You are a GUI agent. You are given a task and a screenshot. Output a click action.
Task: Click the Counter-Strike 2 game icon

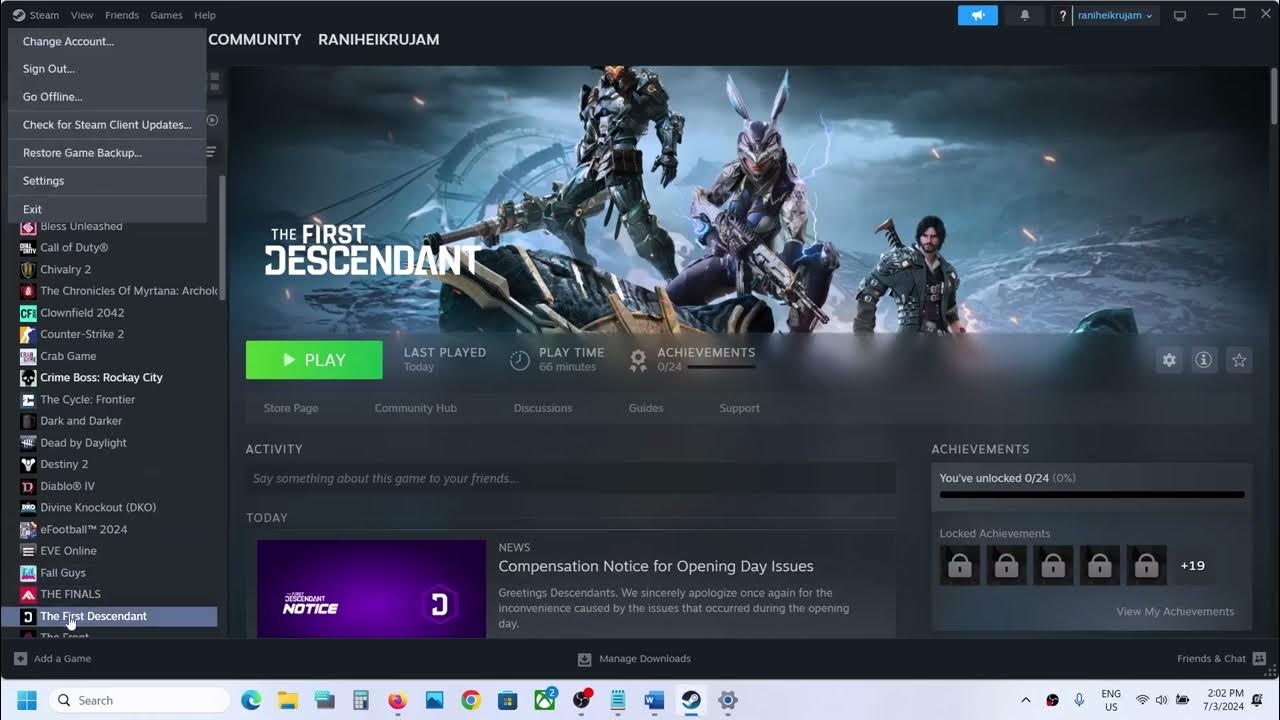(28, 334)
